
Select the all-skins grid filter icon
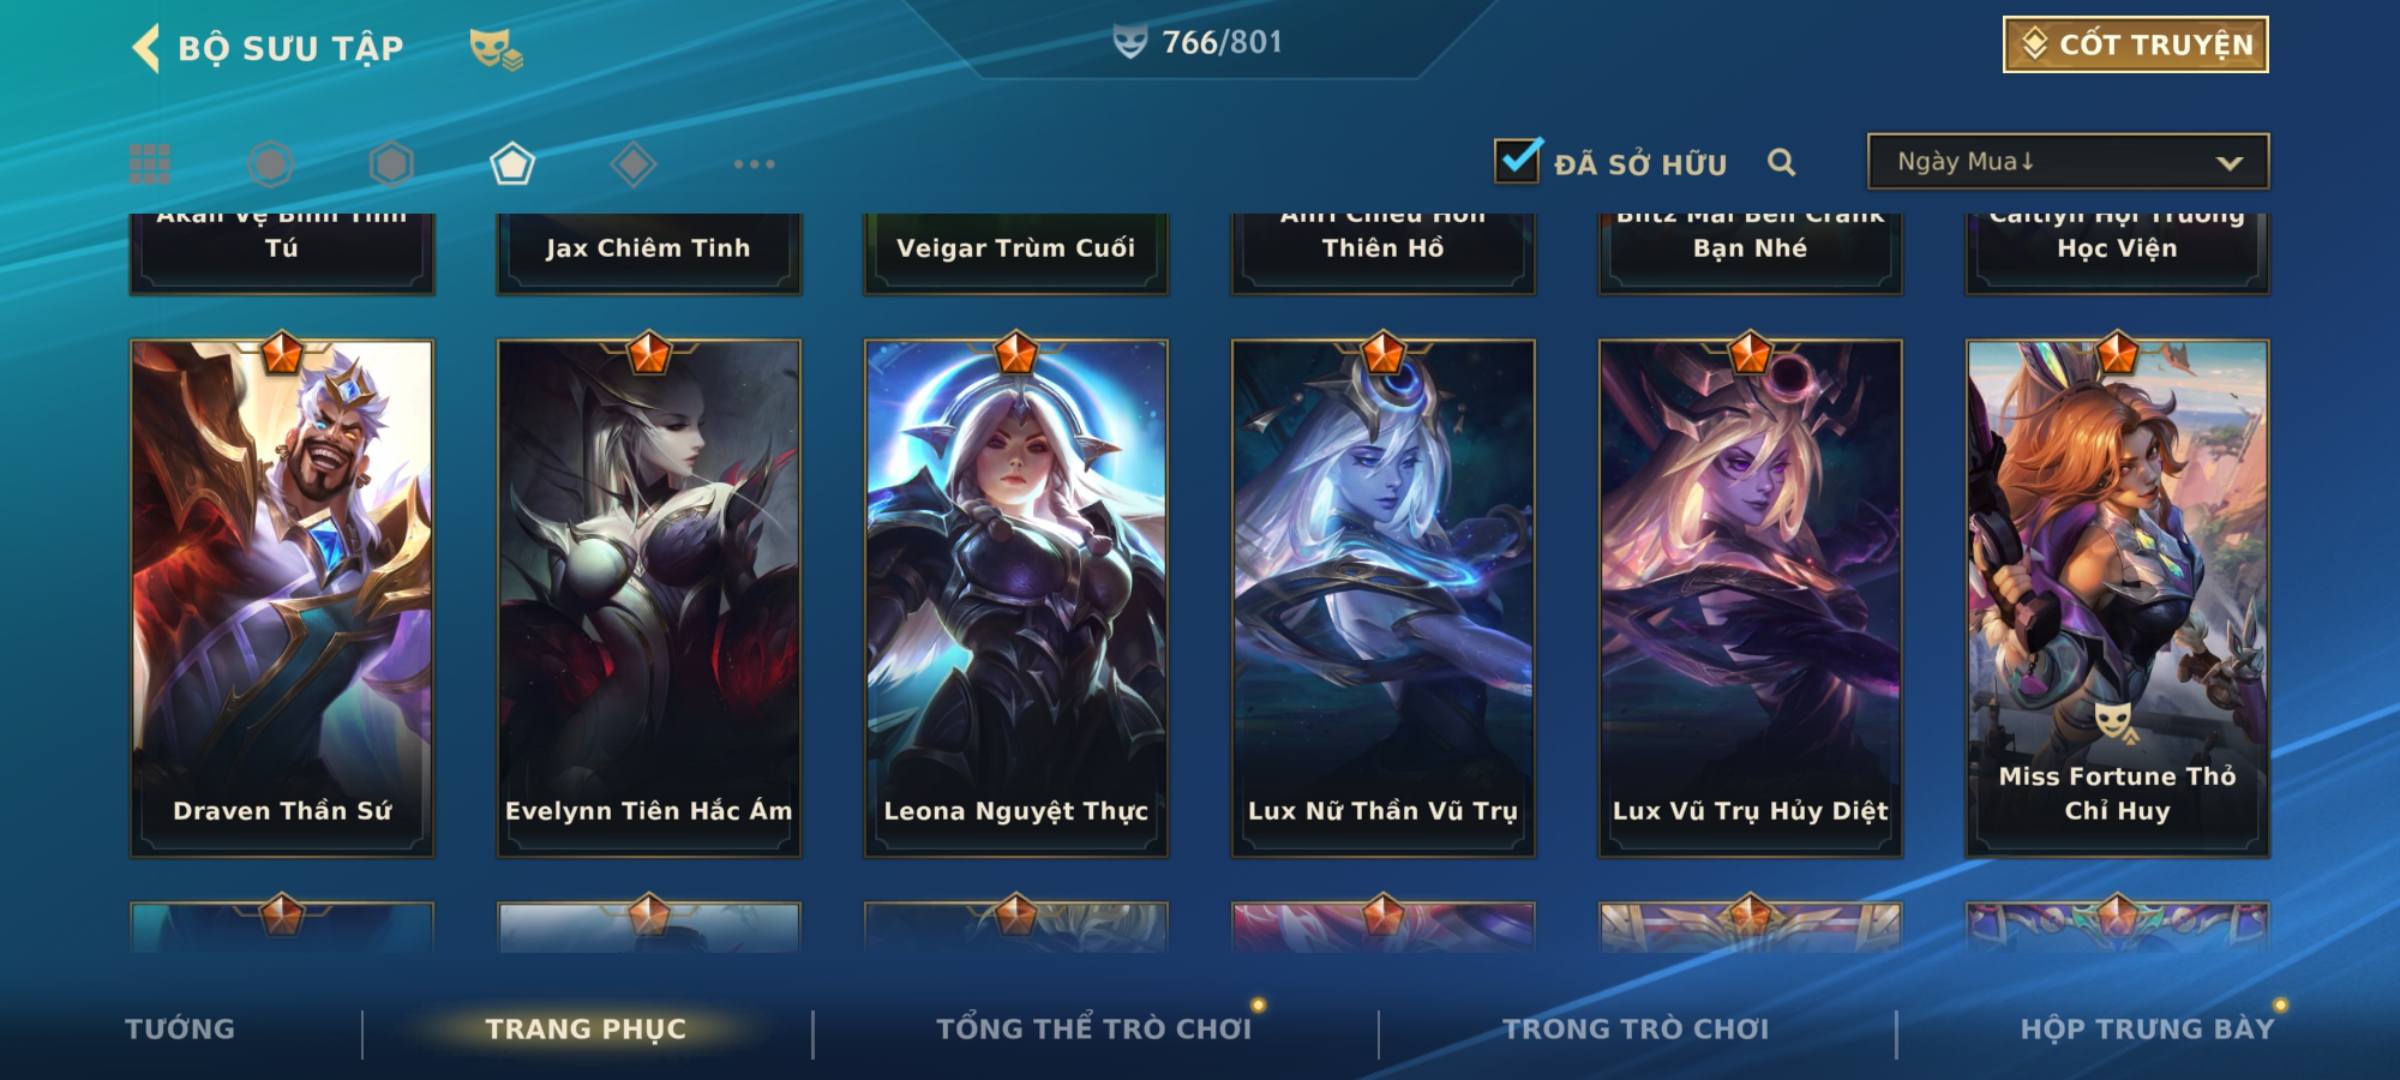pyautogui.click(x=150, y=164)
